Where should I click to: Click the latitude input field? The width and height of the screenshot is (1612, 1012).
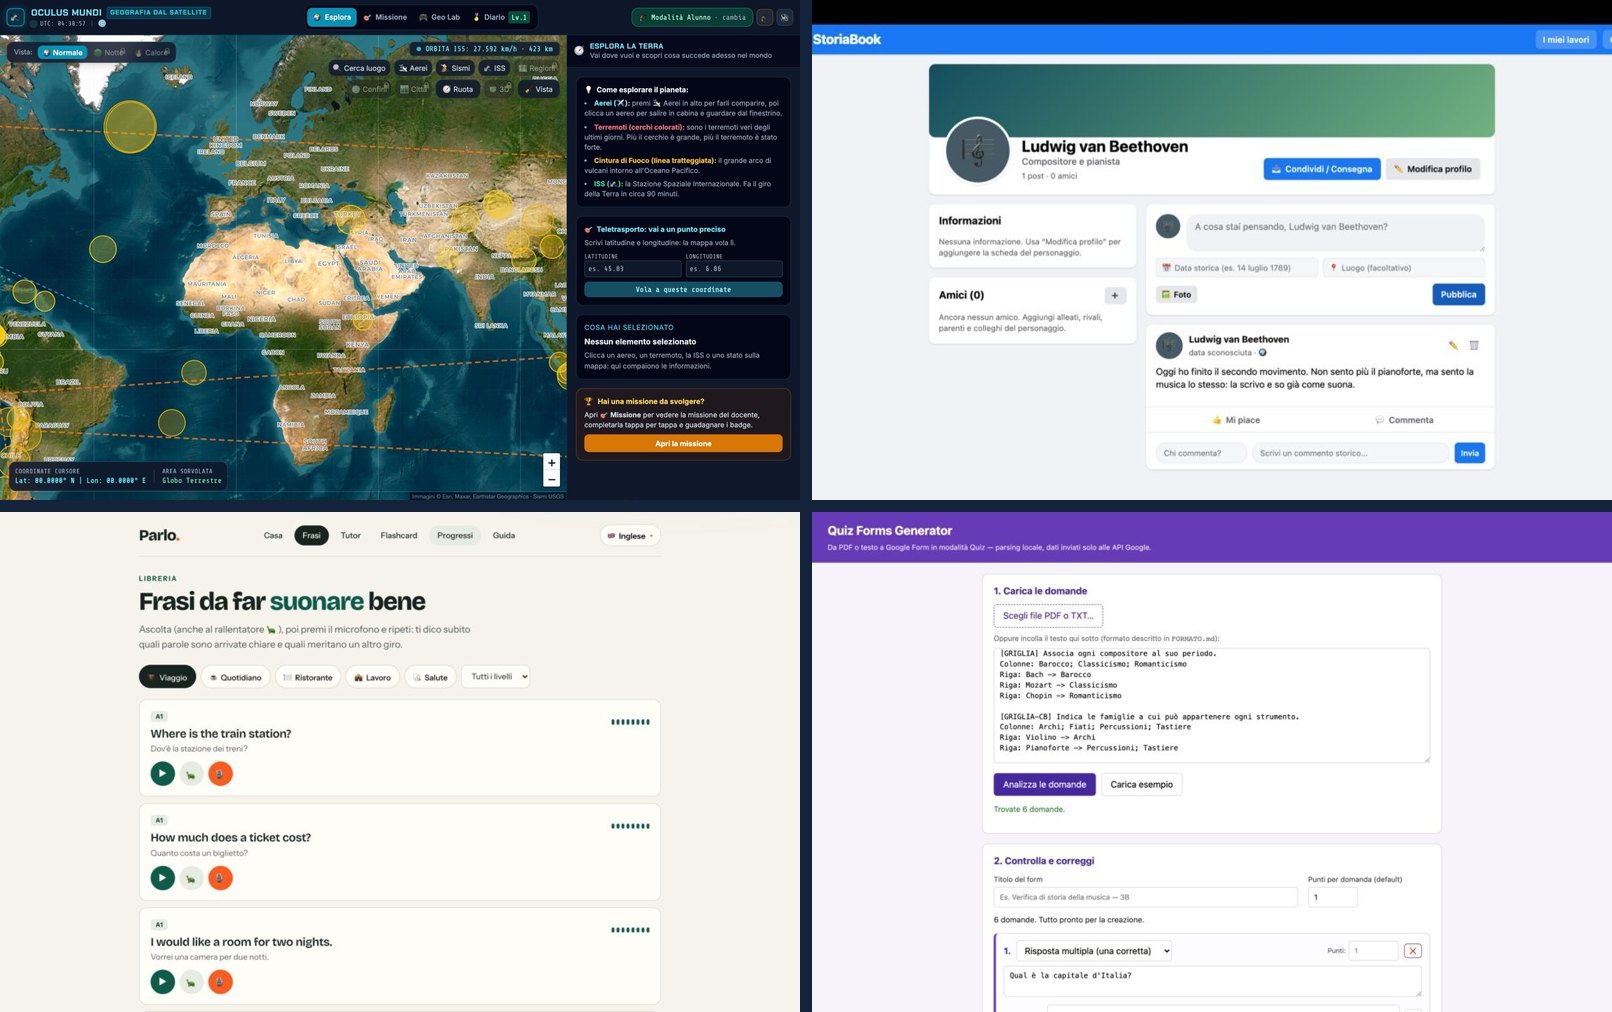click(632, 269)
